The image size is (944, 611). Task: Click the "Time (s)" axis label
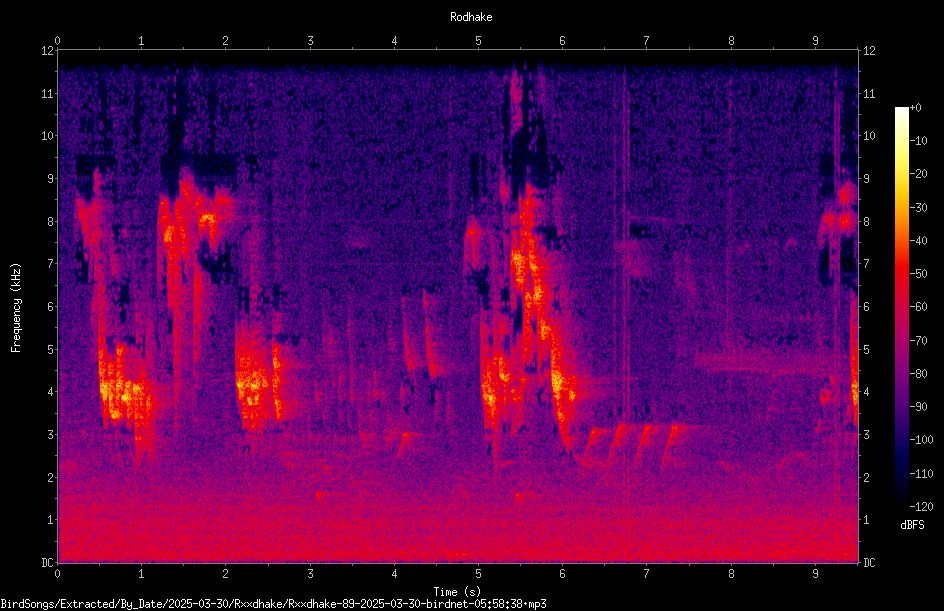457,592
